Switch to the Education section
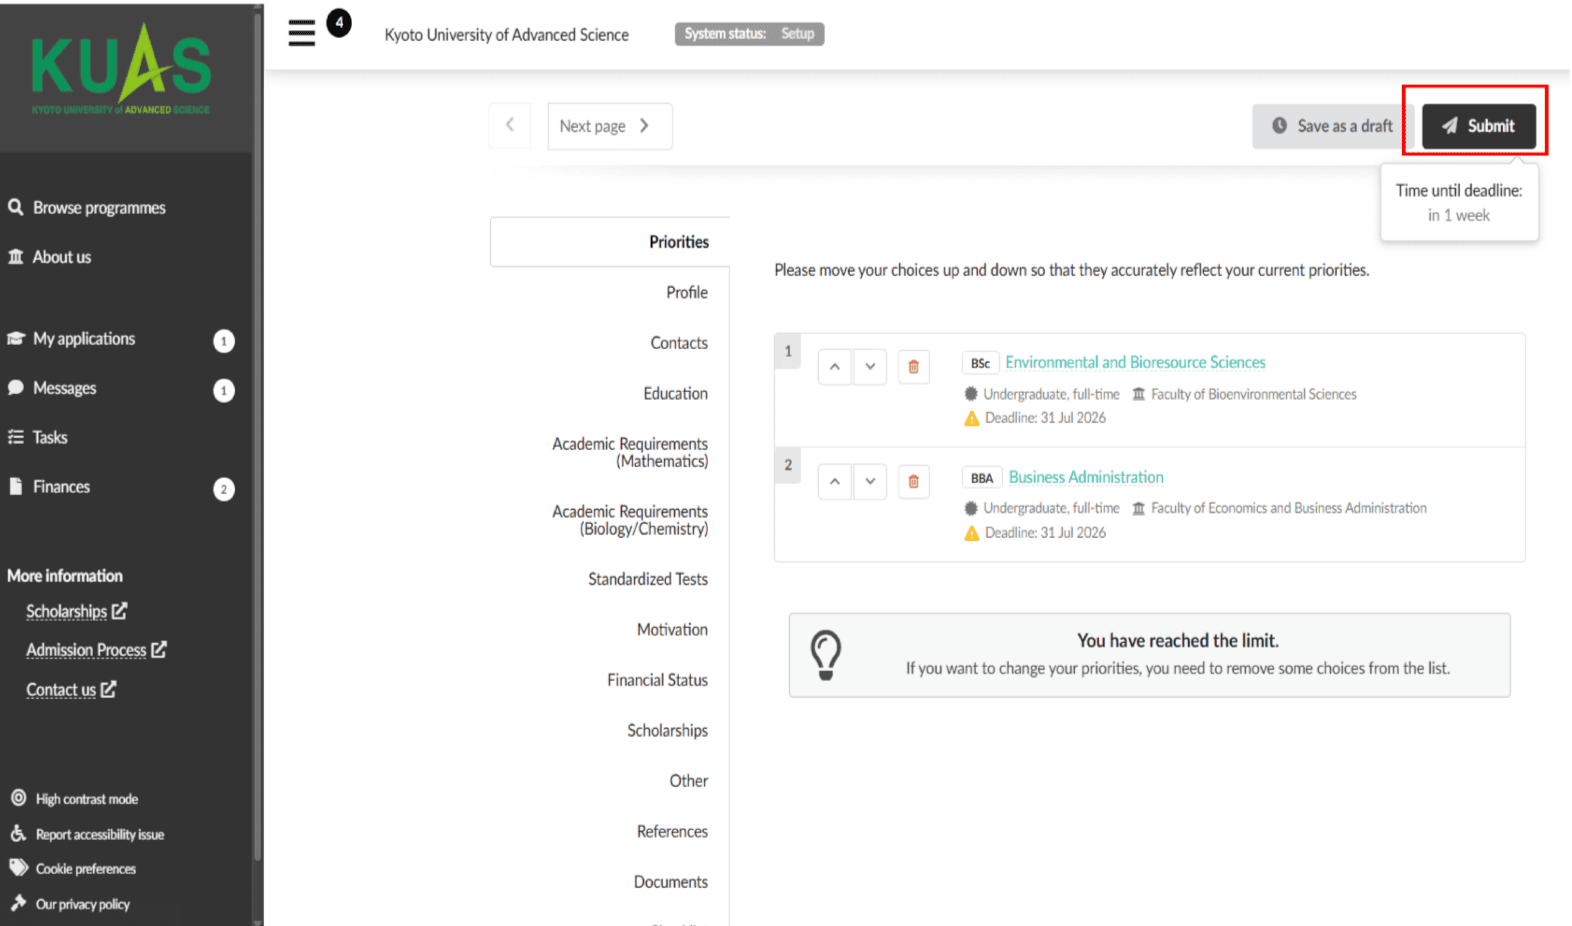Image resolution: width=1572 pixels, height=926 pixels. 676,394
